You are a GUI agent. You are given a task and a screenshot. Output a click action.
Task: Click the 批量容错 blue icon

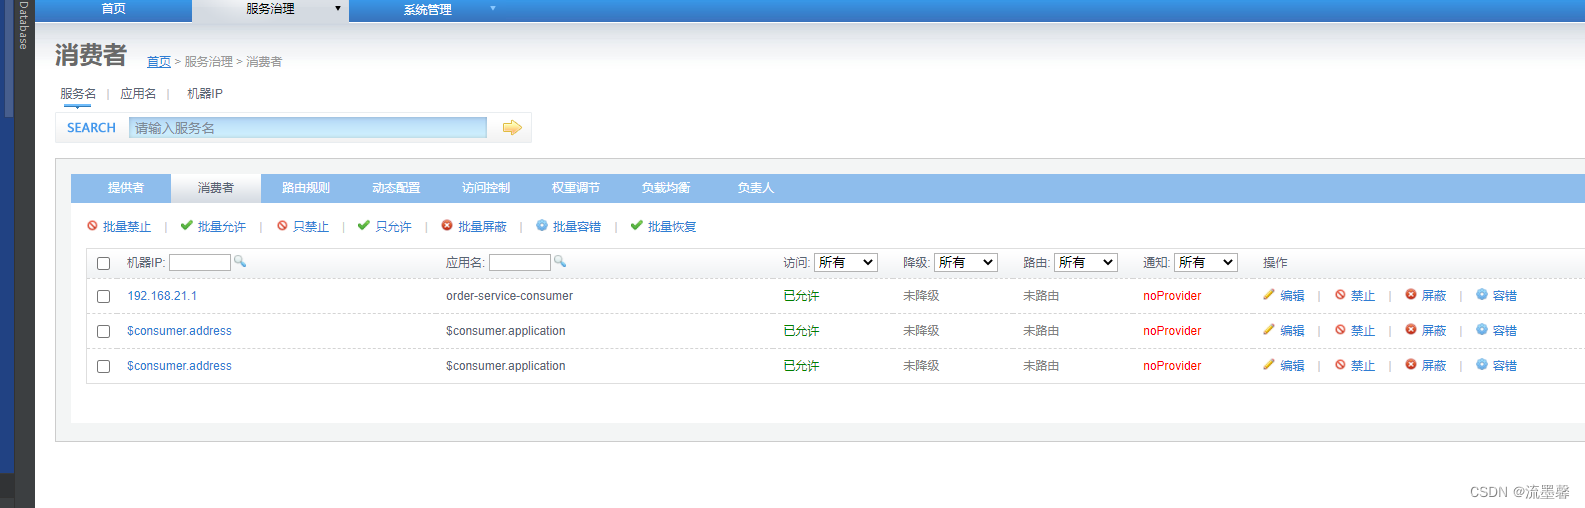pyautogui.click(x=542, y=226)
